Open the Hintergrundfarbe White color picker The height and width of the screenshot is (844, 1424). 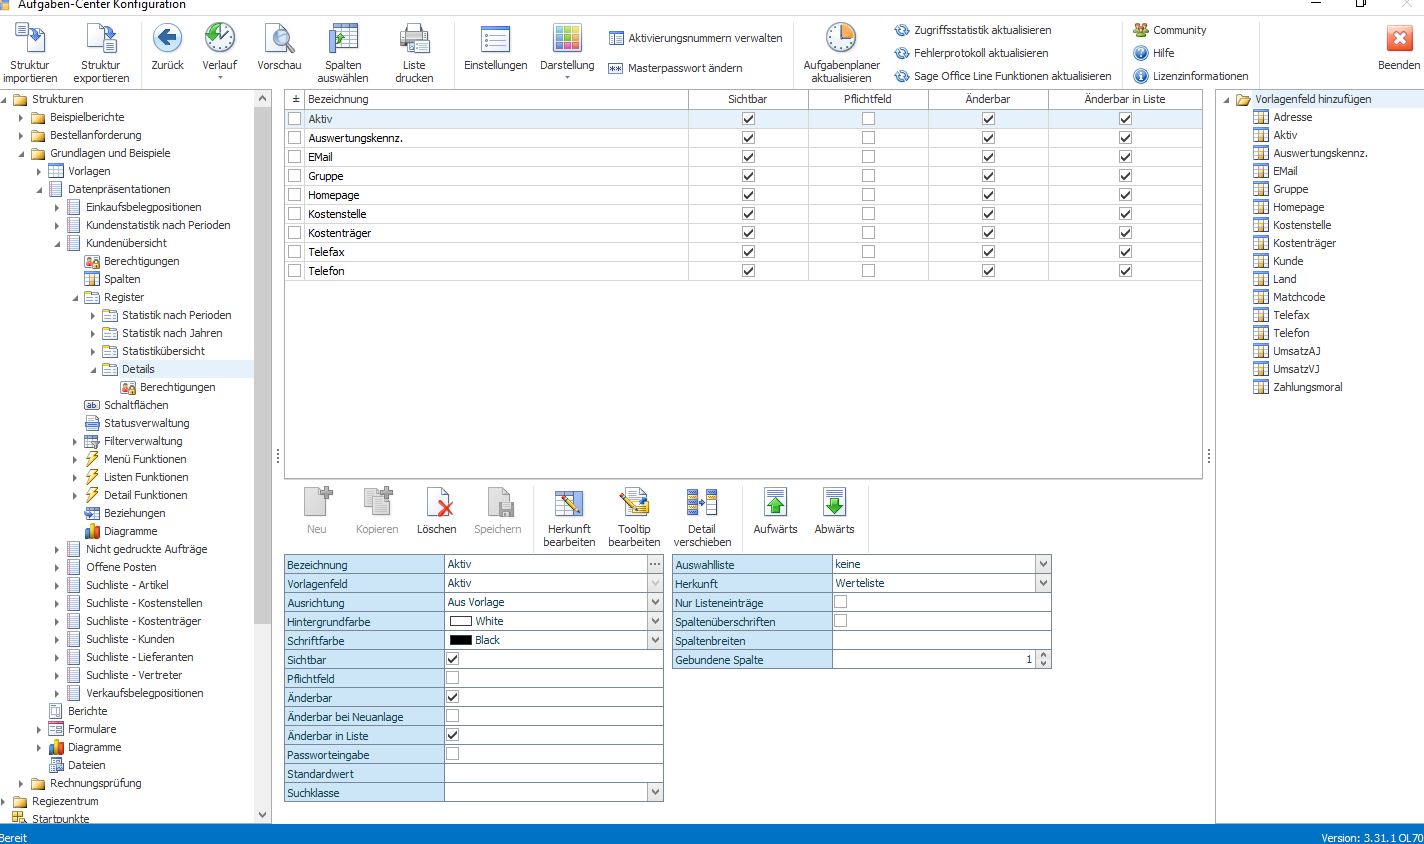point(655,621)
